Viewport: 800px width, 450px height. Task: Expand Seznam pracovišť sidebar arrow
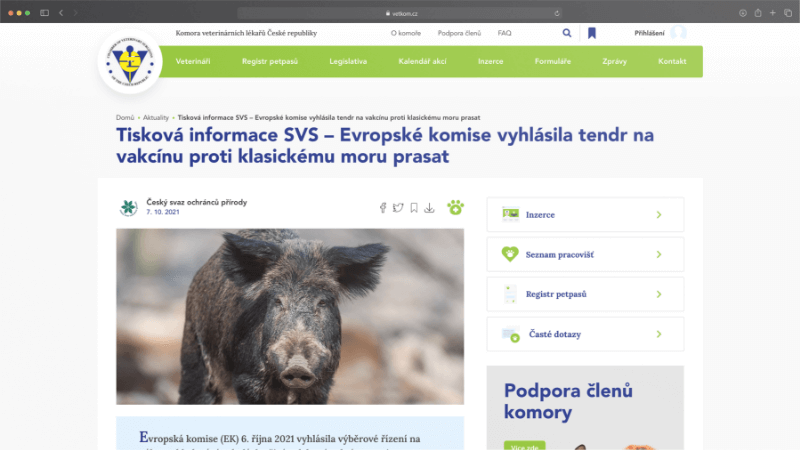pyautogui.click(x=659, y=255)
